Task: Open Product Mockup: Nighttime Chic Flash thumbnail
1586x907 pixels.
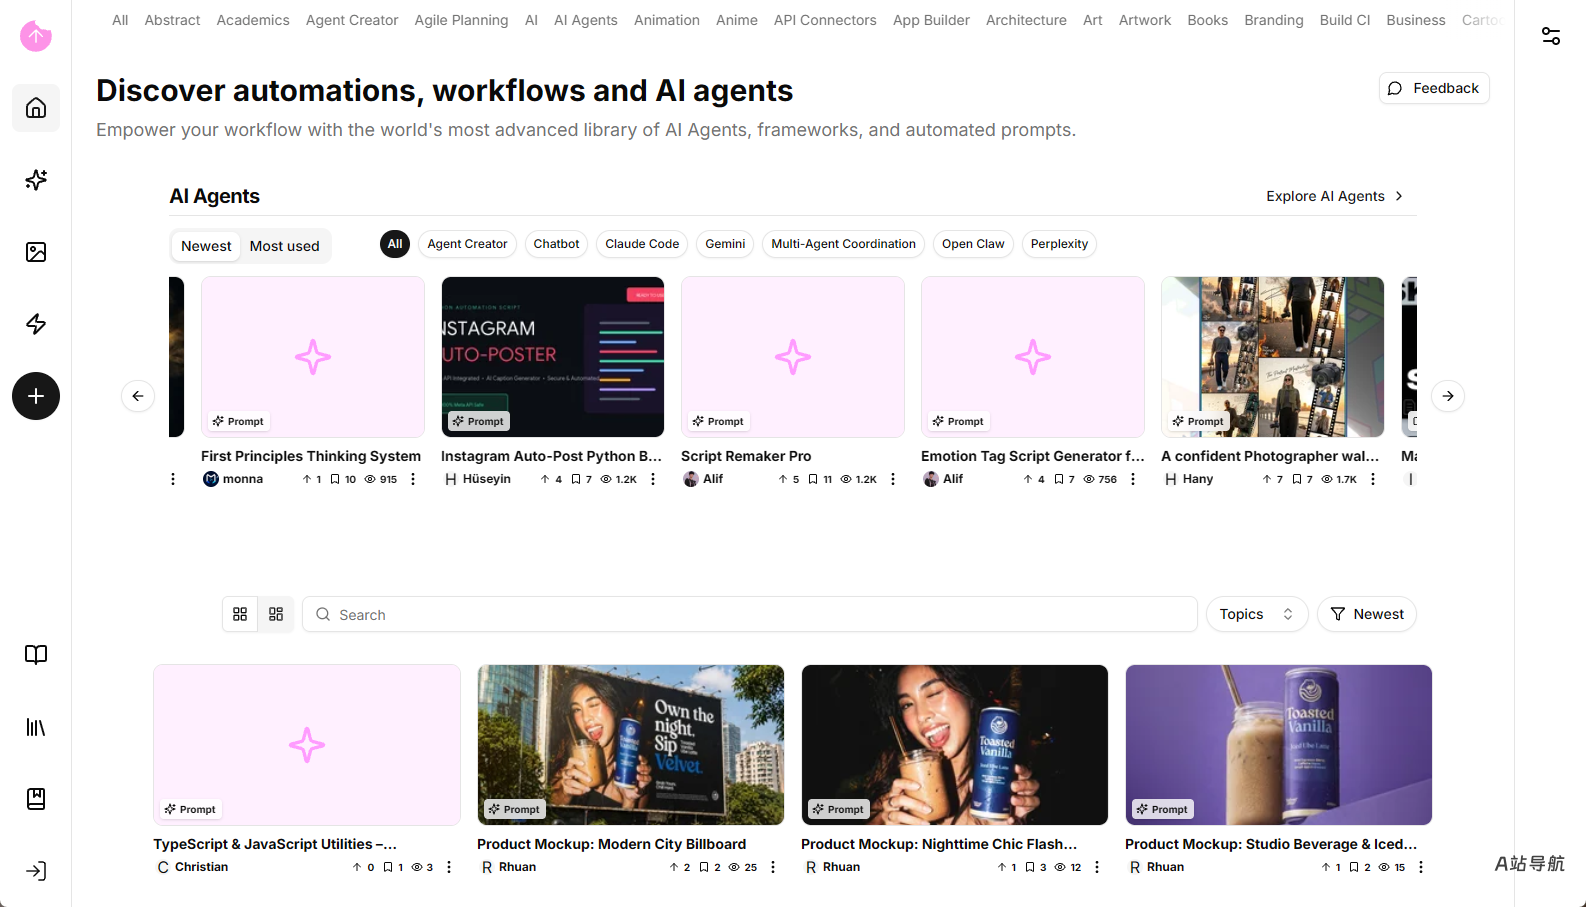Action: point(955,745)
